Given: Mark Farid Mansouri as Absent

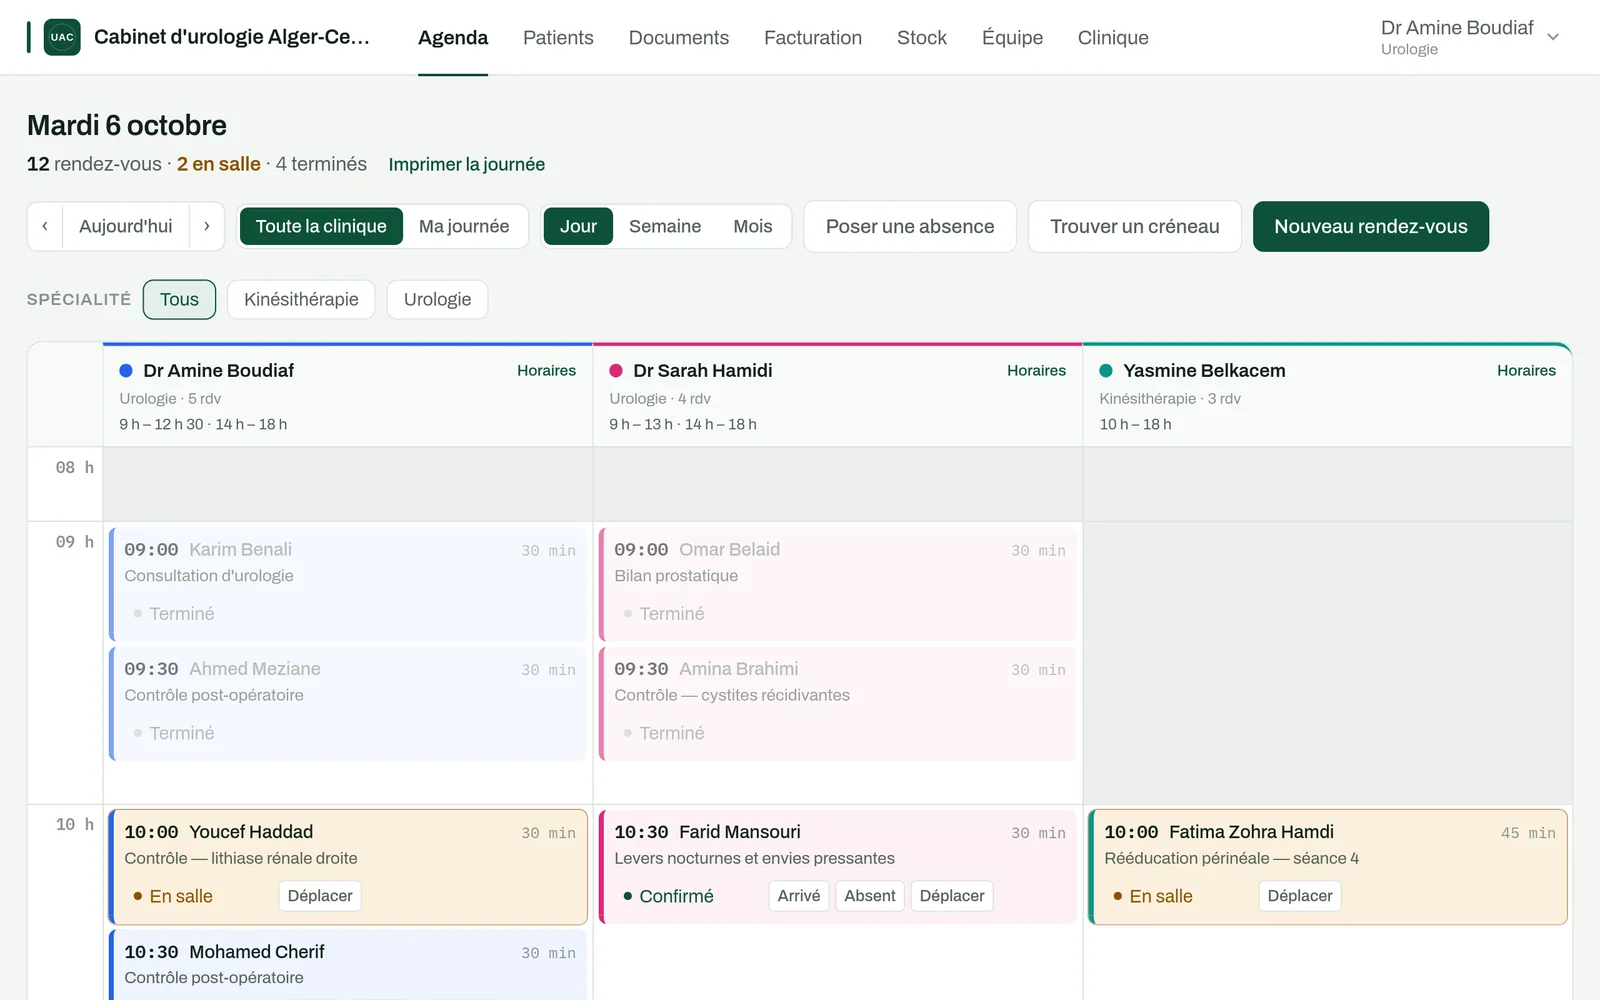Looking at the screenshot, I should [x=870, y=896].
